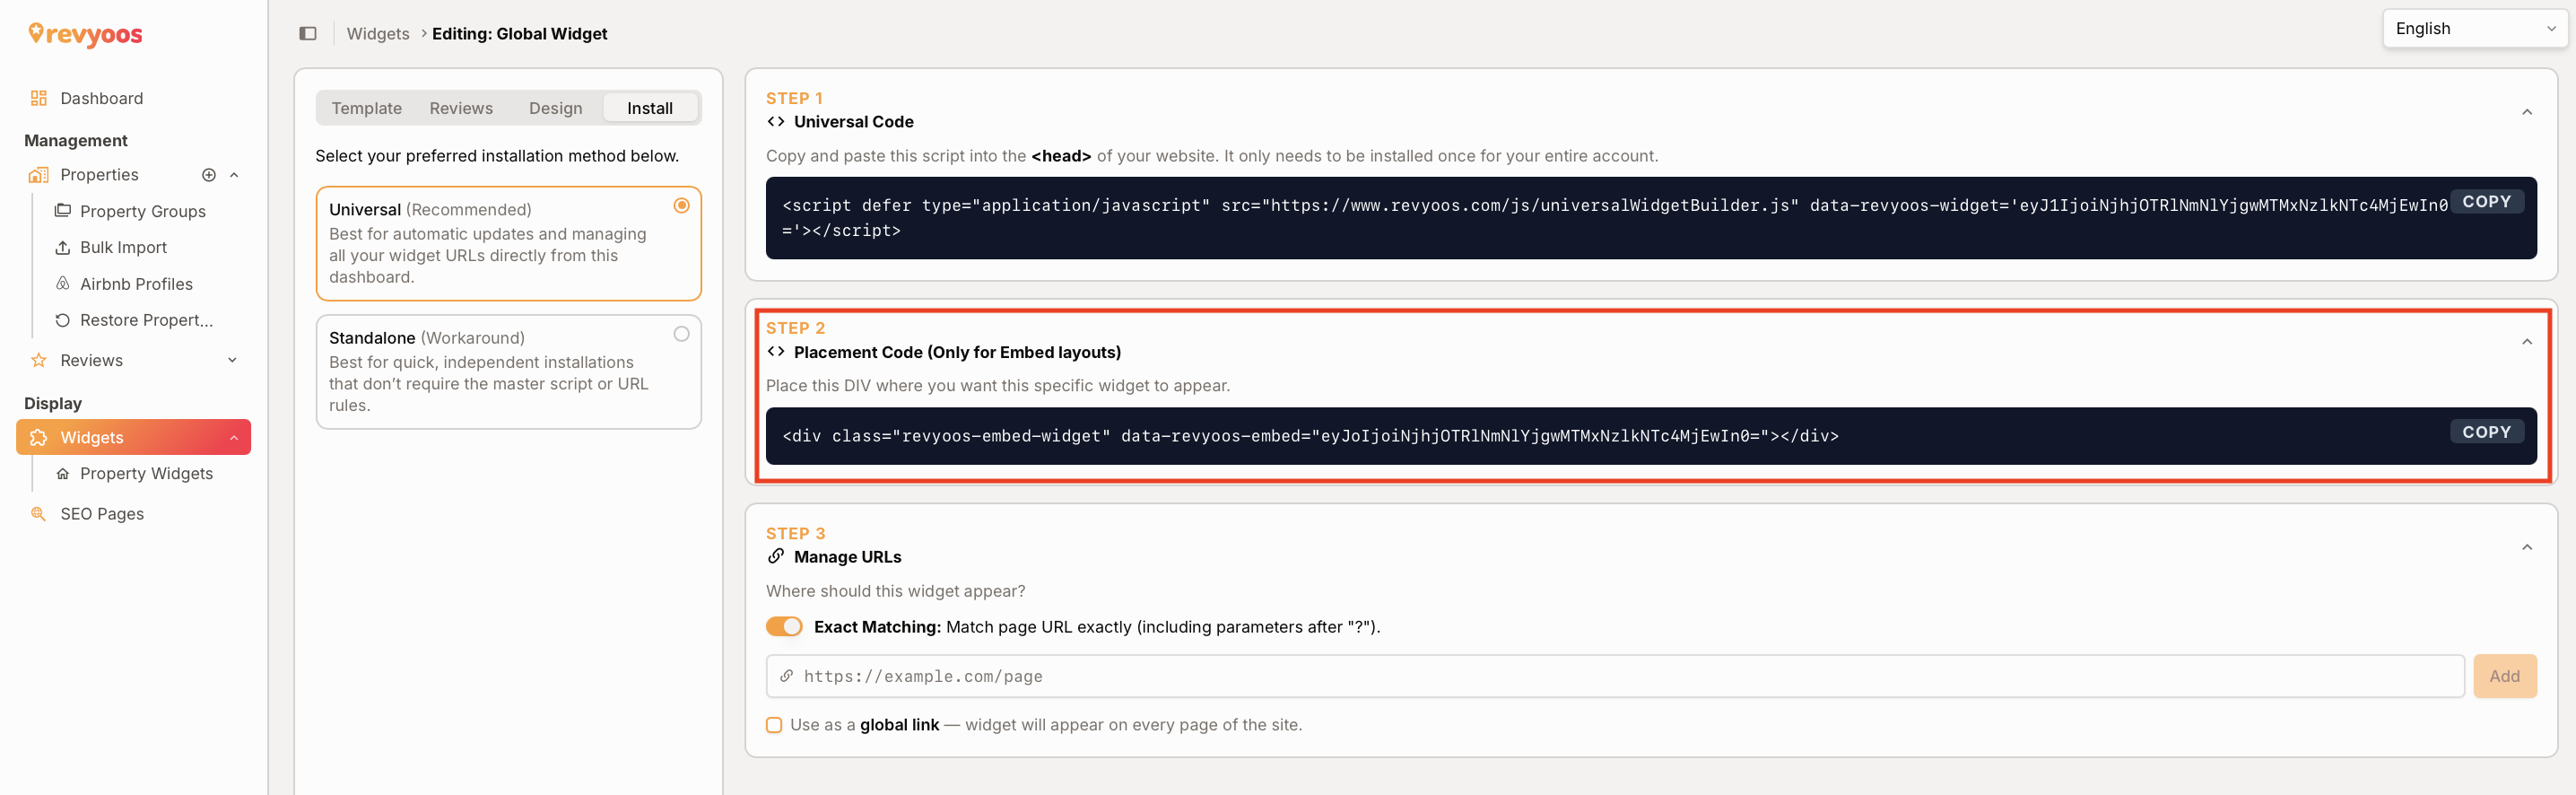Open Dashboard via its grid icon
This screenshot has width=2576, height=795.
(39, 98)
